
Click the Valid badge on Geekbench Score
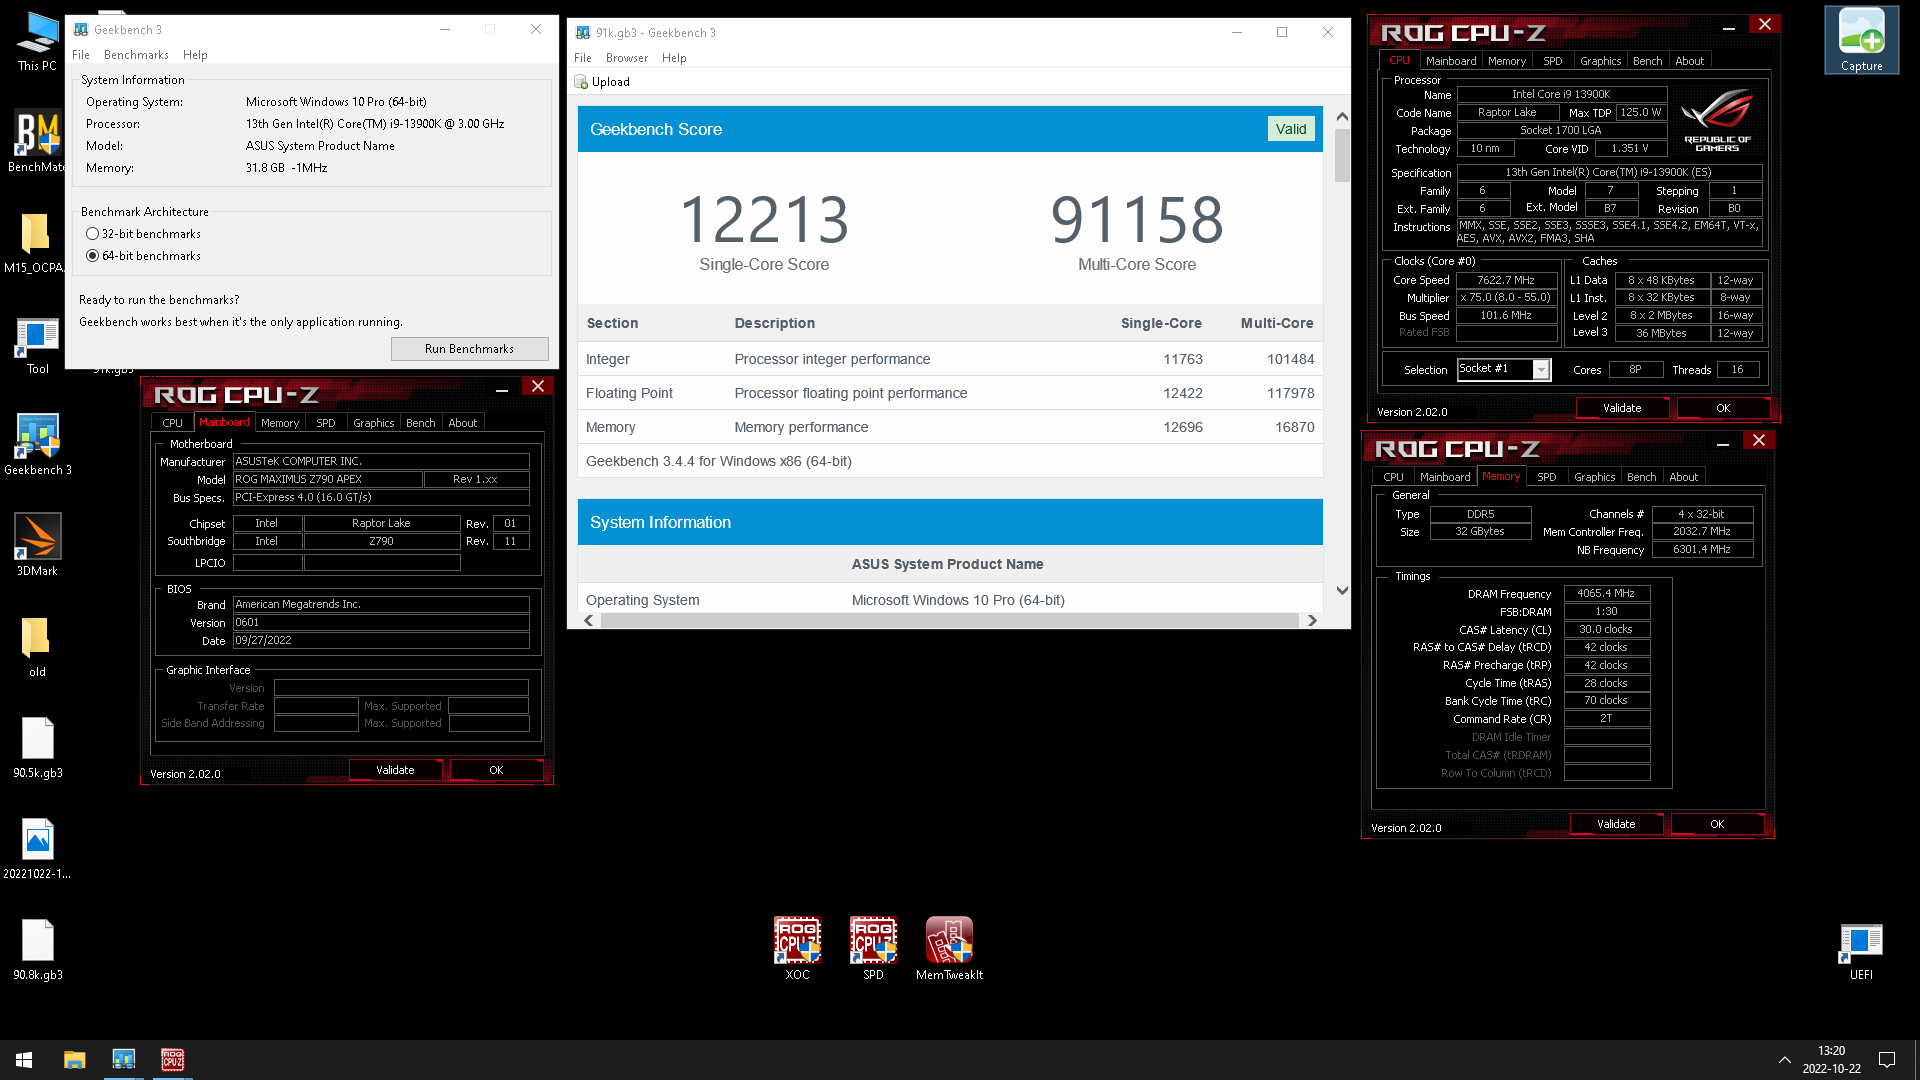tap(1291, 129)
